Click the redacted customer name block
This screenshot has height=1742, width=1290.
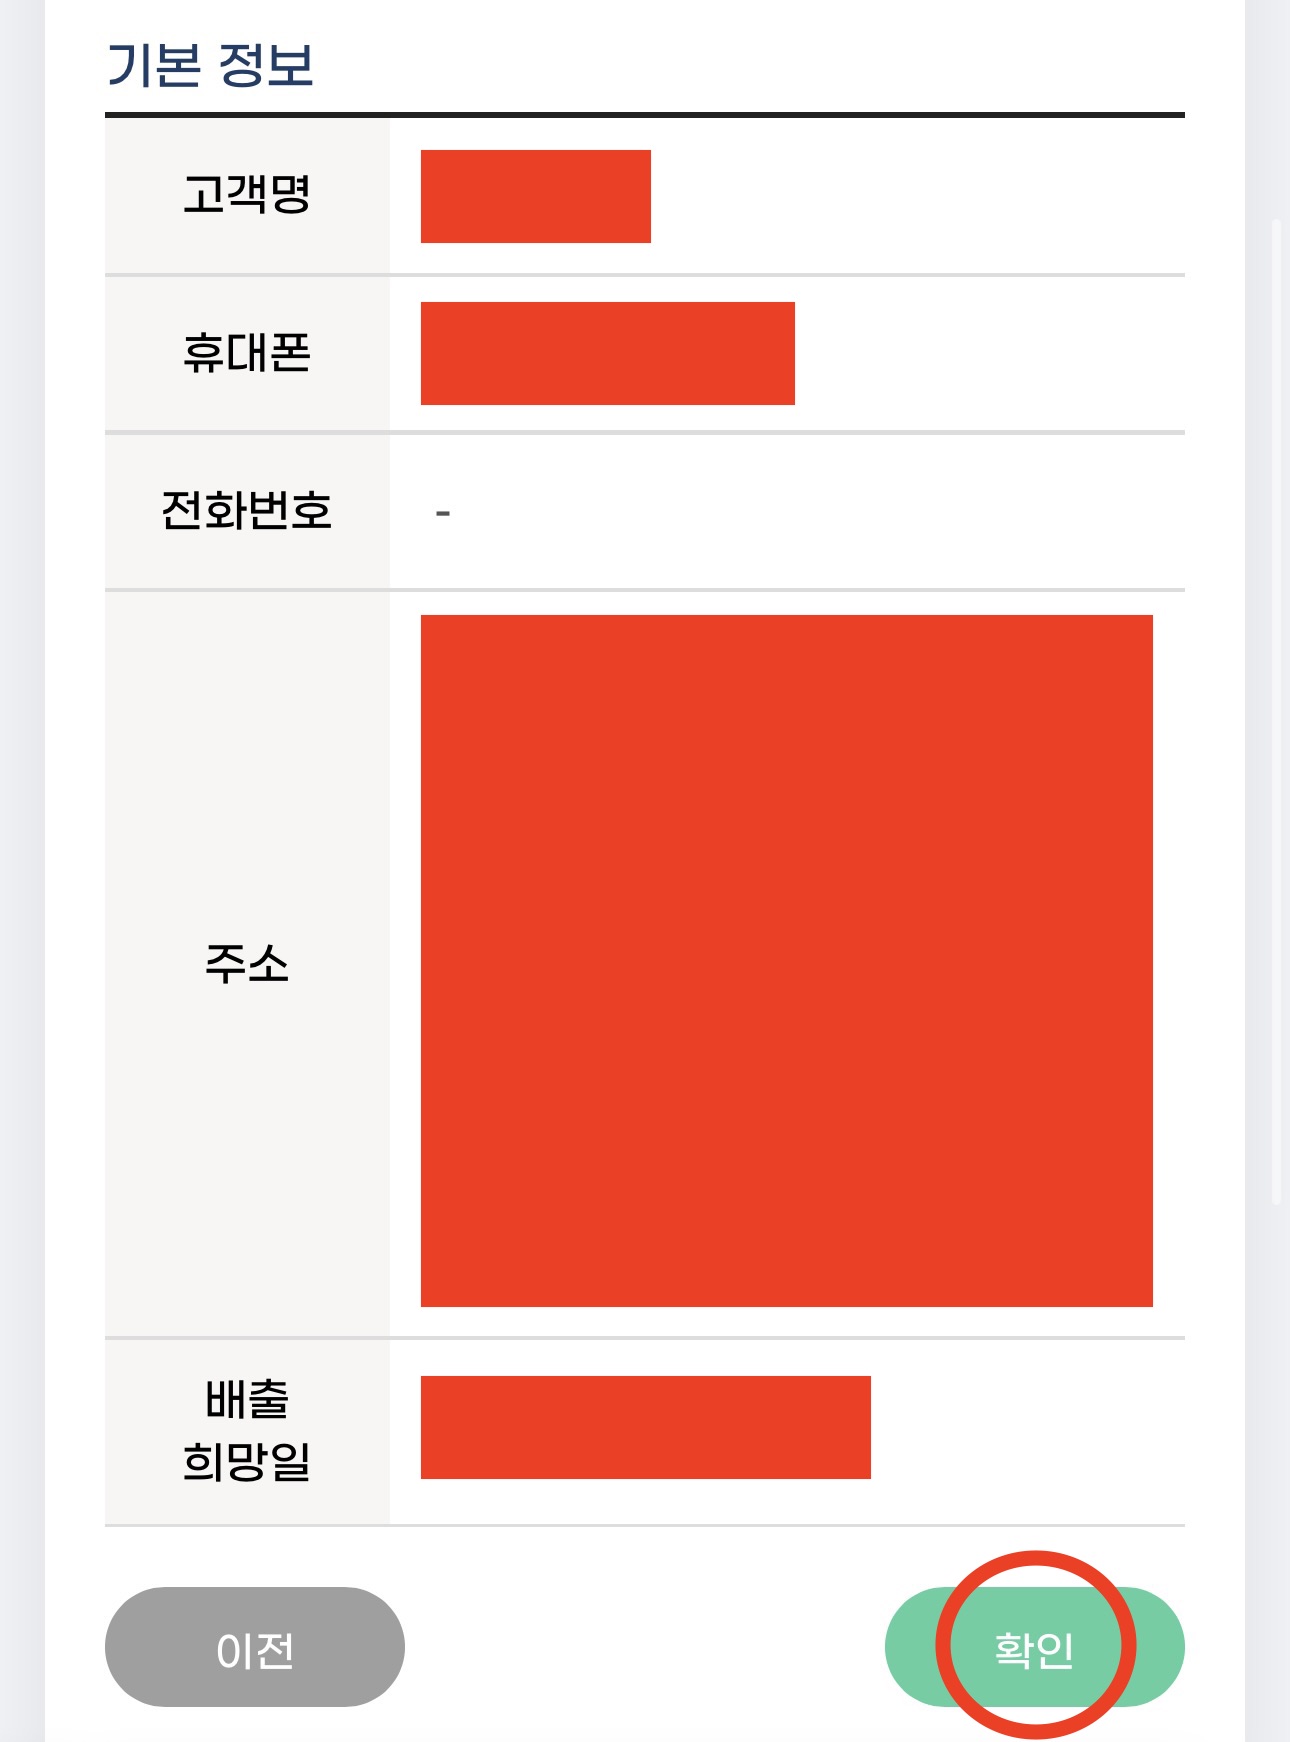(536, 196)
